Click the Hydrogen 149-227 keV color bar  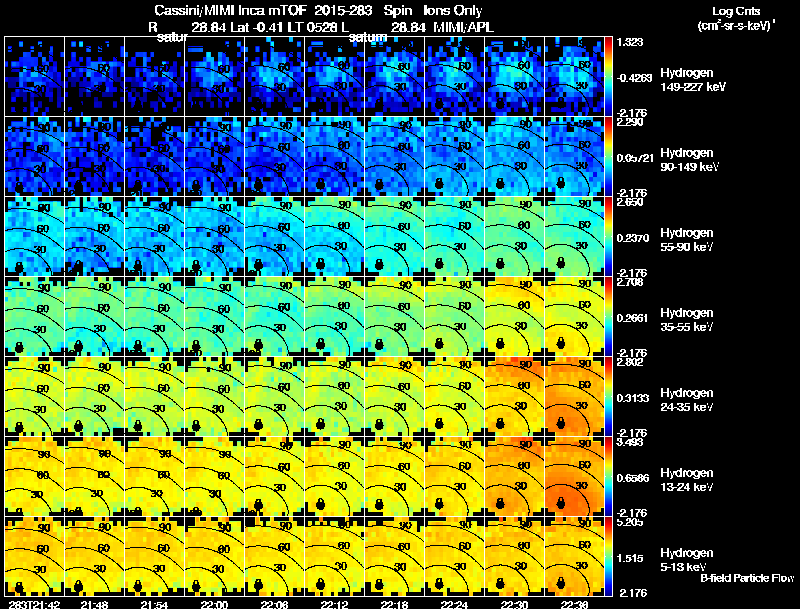pos(608,77)
